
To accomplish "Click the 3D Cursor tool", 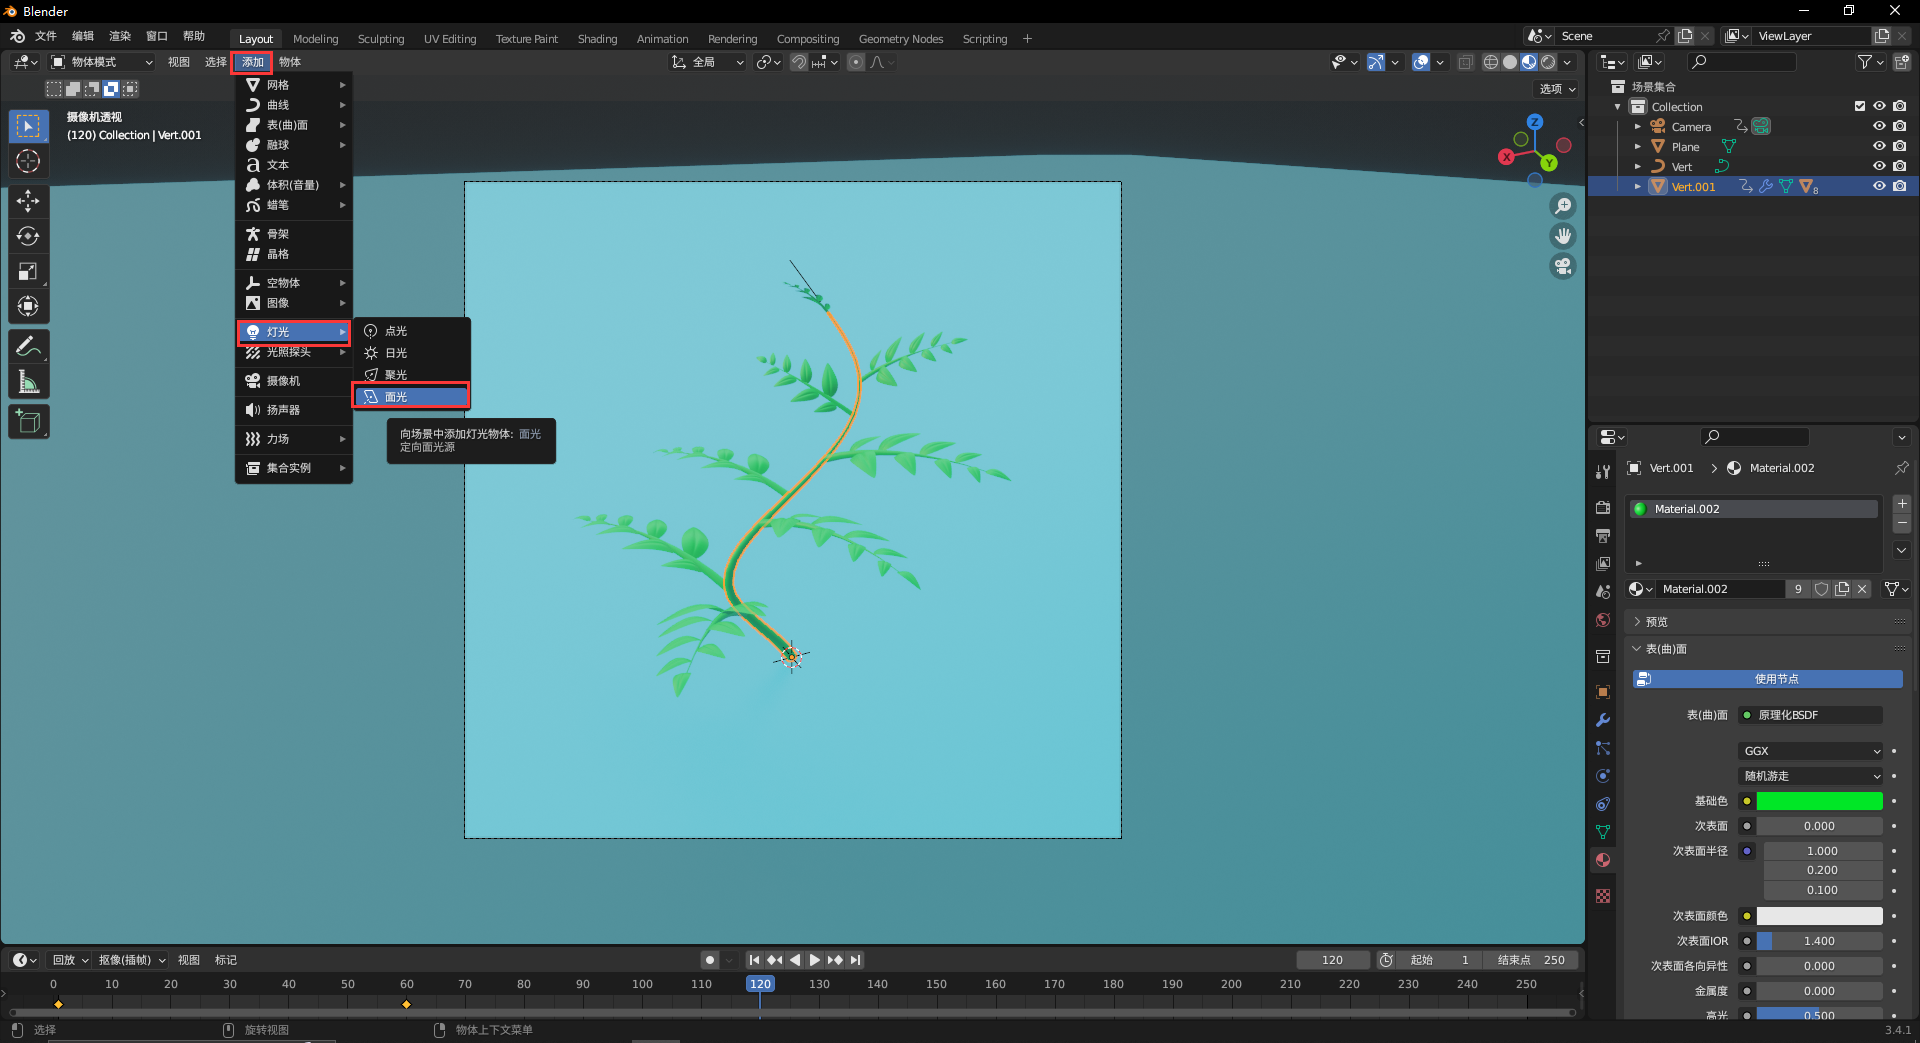I will coord(28,161).
